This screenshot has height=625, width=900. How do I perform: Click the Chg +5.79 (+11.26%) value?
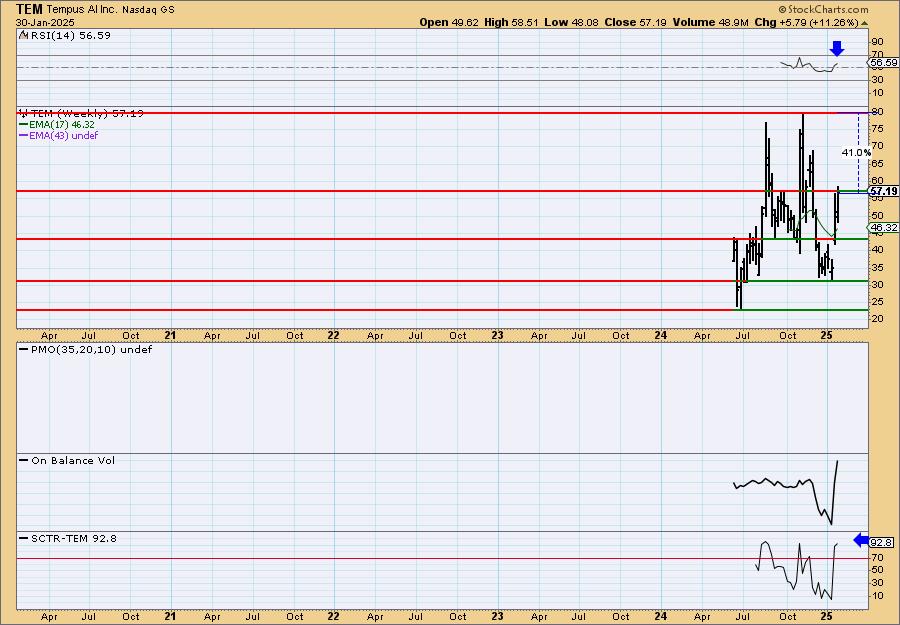tap(806, 22)
